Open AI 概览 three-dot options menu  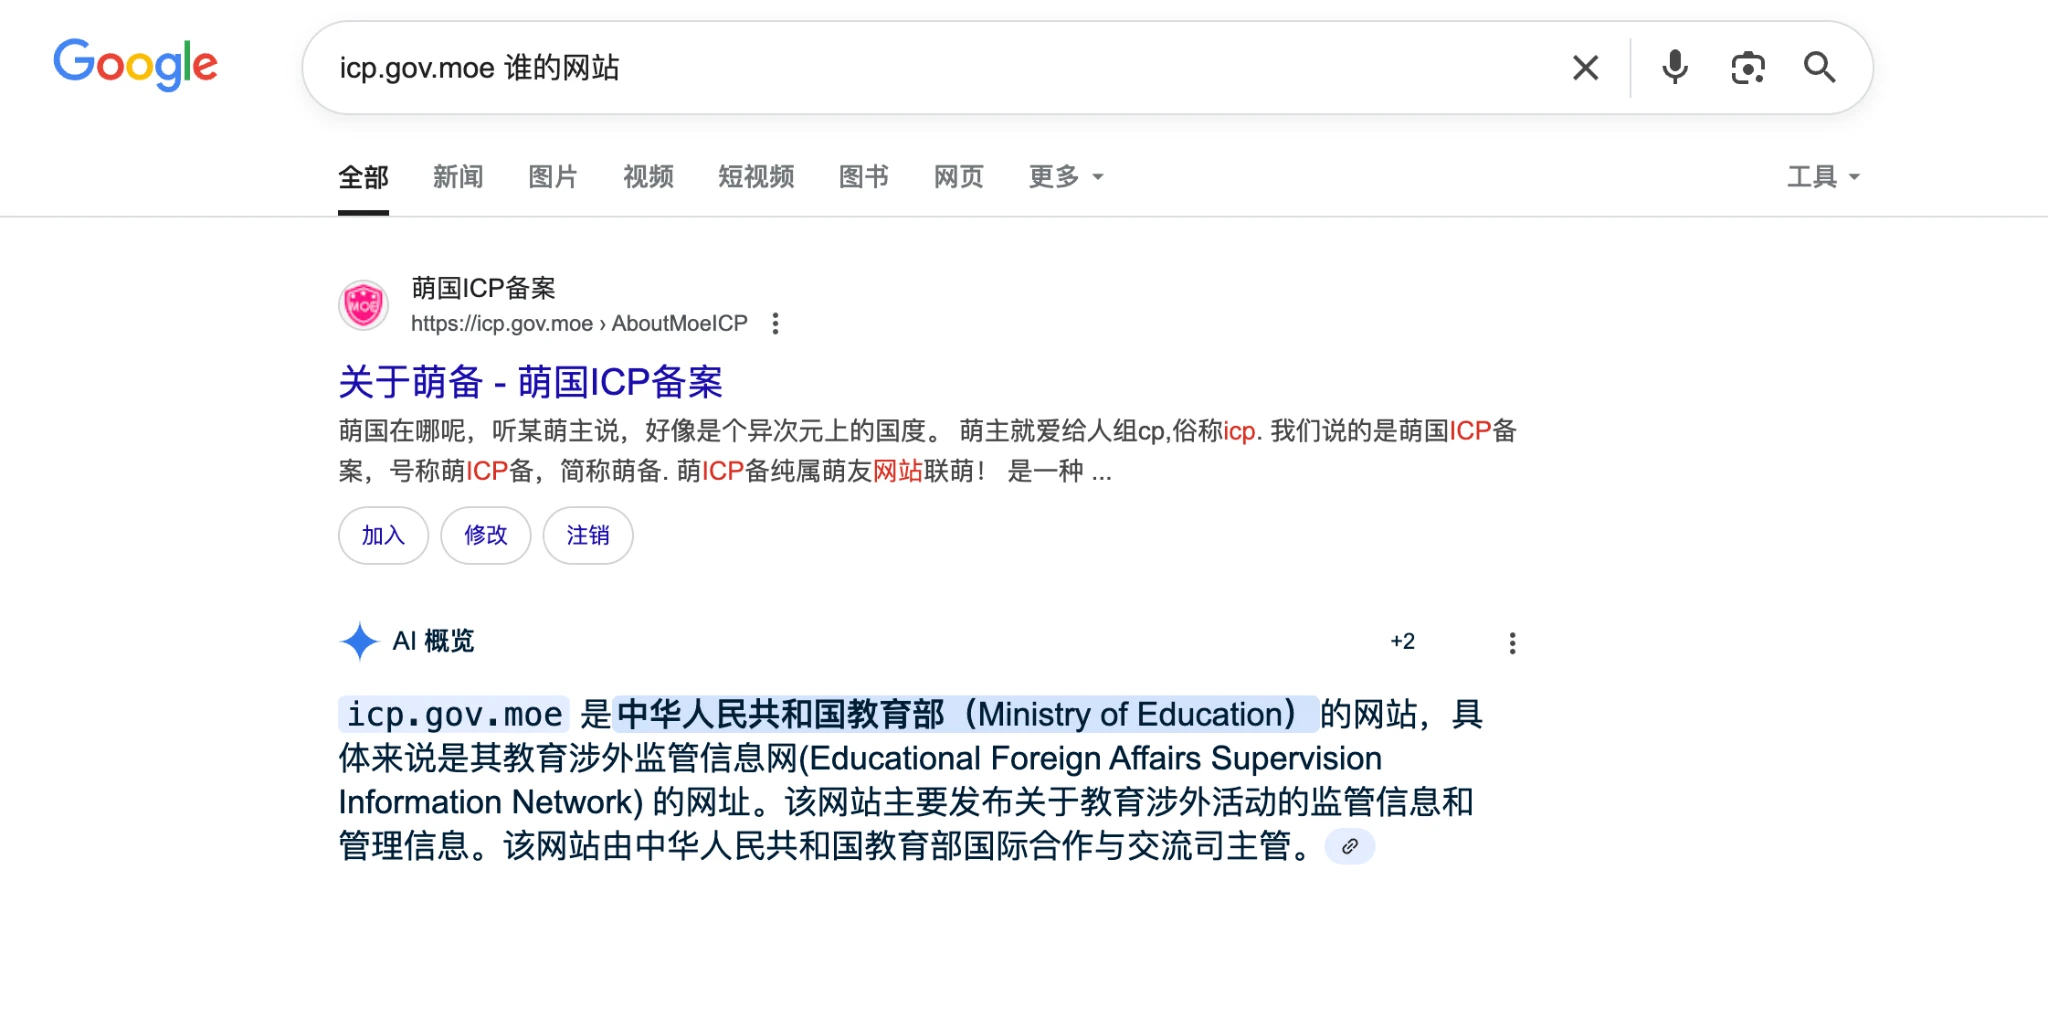[1512, 643]
